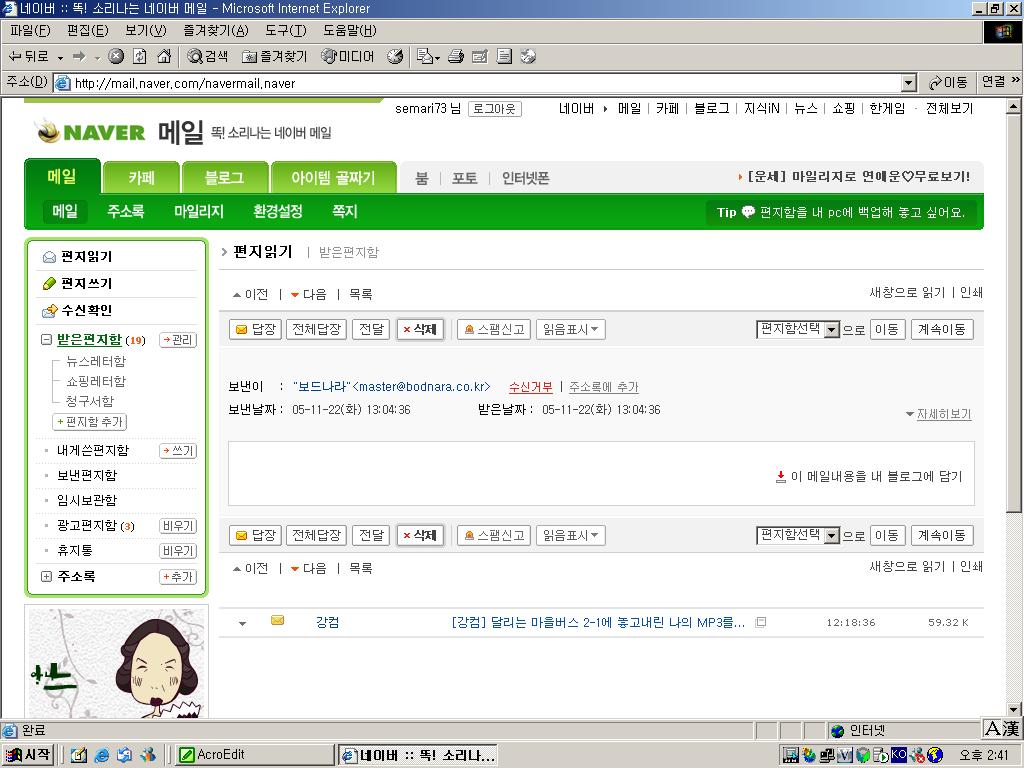Open the 보낸편지함 folder
1024x768 pixels.
[x=87, y=475]
